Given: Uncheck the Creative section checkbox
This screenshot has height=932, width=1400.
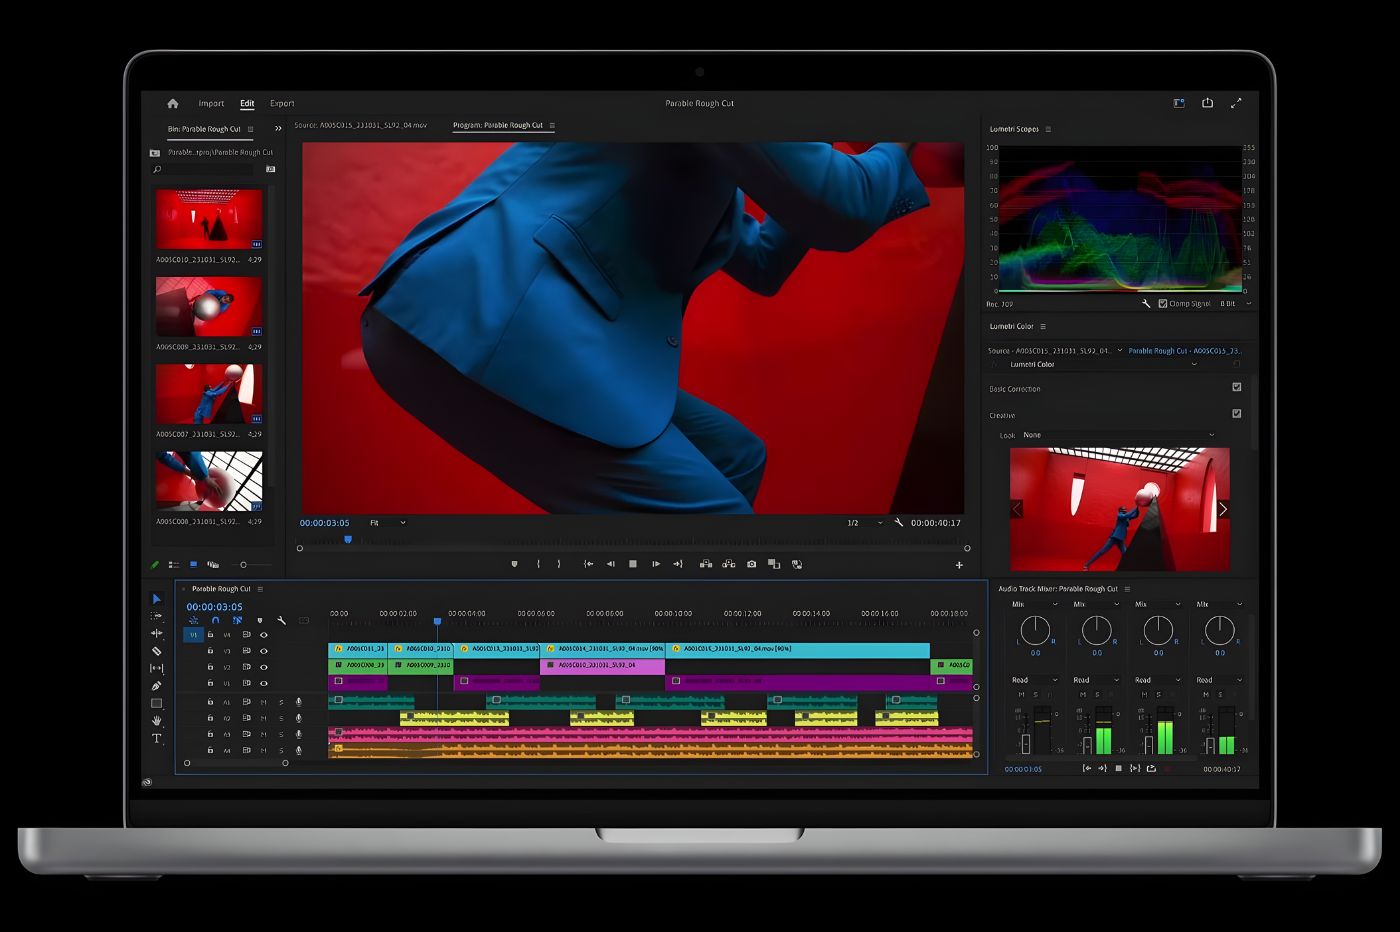Looking at the screenshot, I should [x=1237, y=413].
